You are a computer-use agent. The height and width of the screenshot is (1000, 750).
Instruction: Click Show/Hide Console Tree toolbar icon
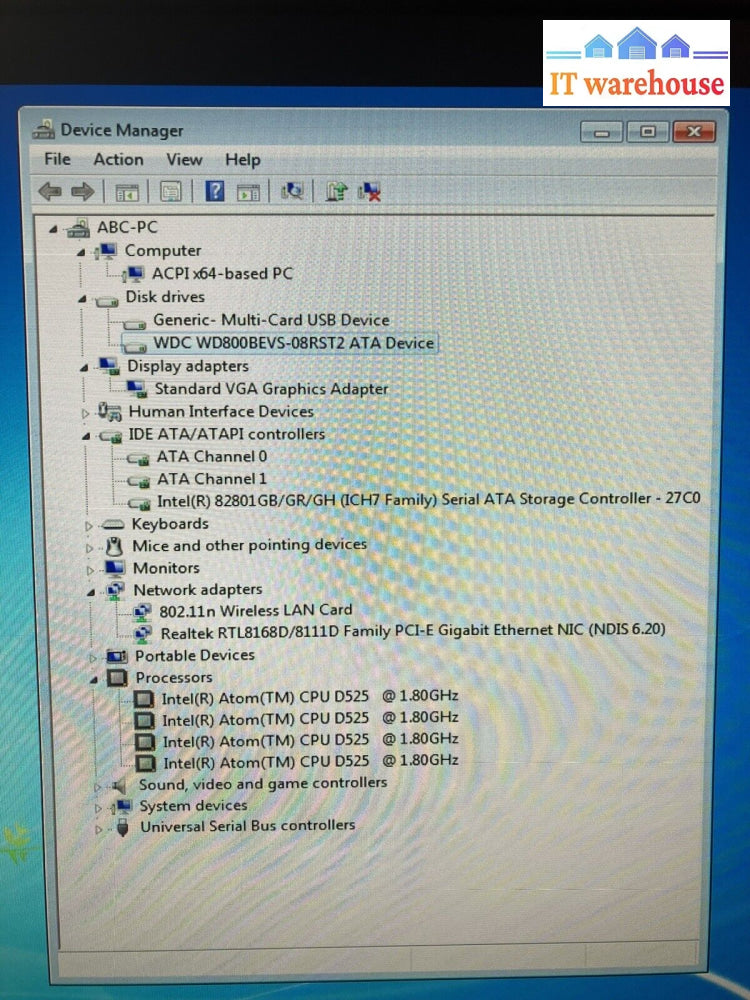pyautogui.click(x=126, y=191)
